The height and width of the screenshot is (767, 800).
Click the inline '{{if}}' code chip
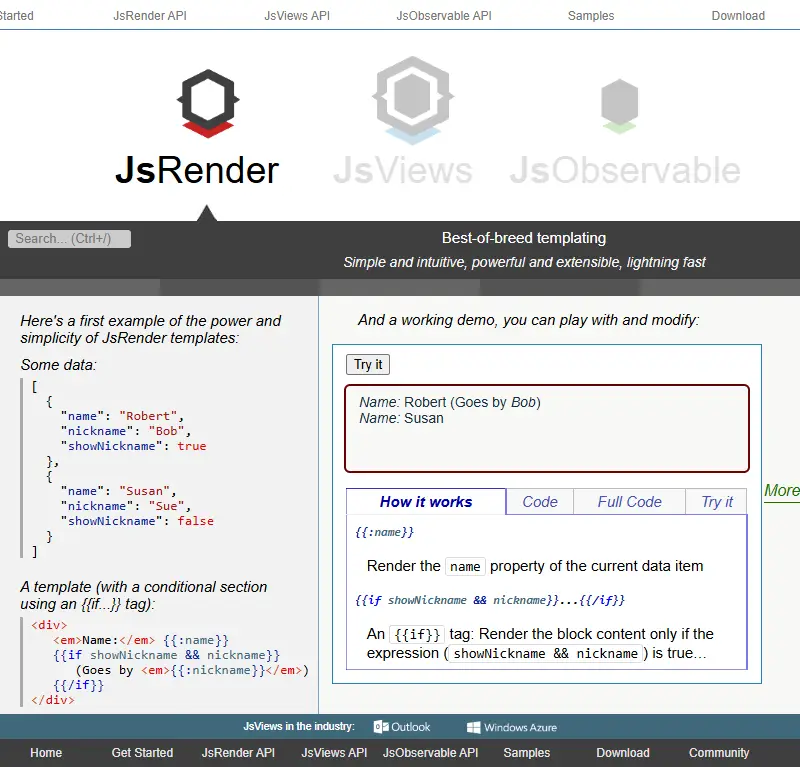click(x=417, y=634)
